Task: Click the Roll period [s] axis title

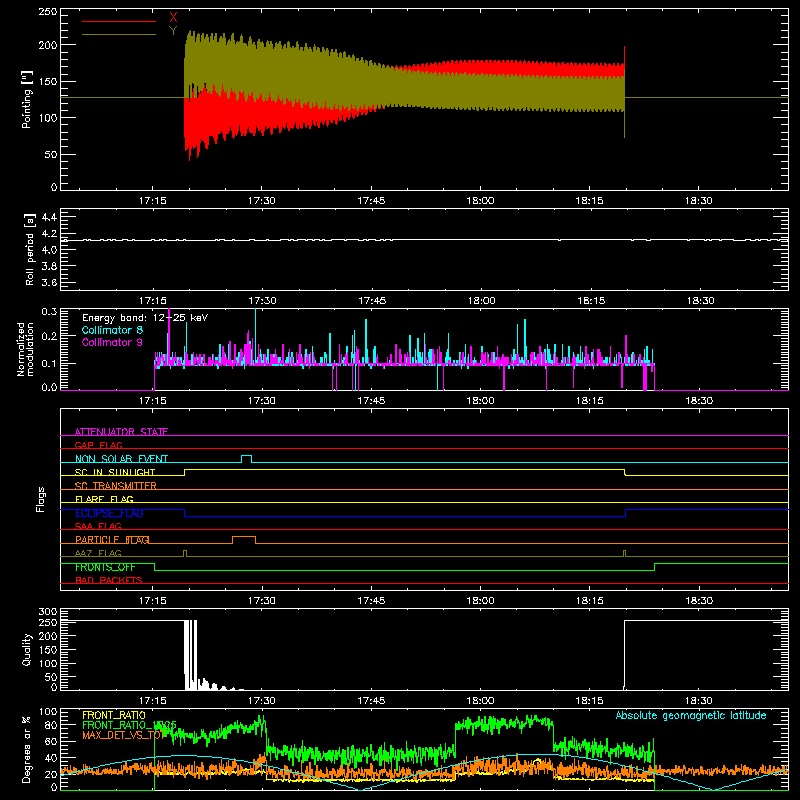Action: [x=30, y=249]
